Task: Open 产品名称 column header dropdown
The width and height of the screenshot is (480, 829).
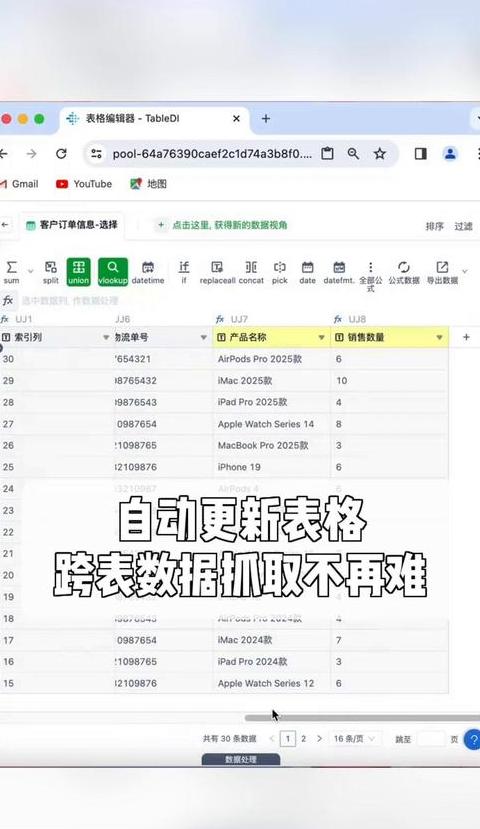Action: [321, 337]
